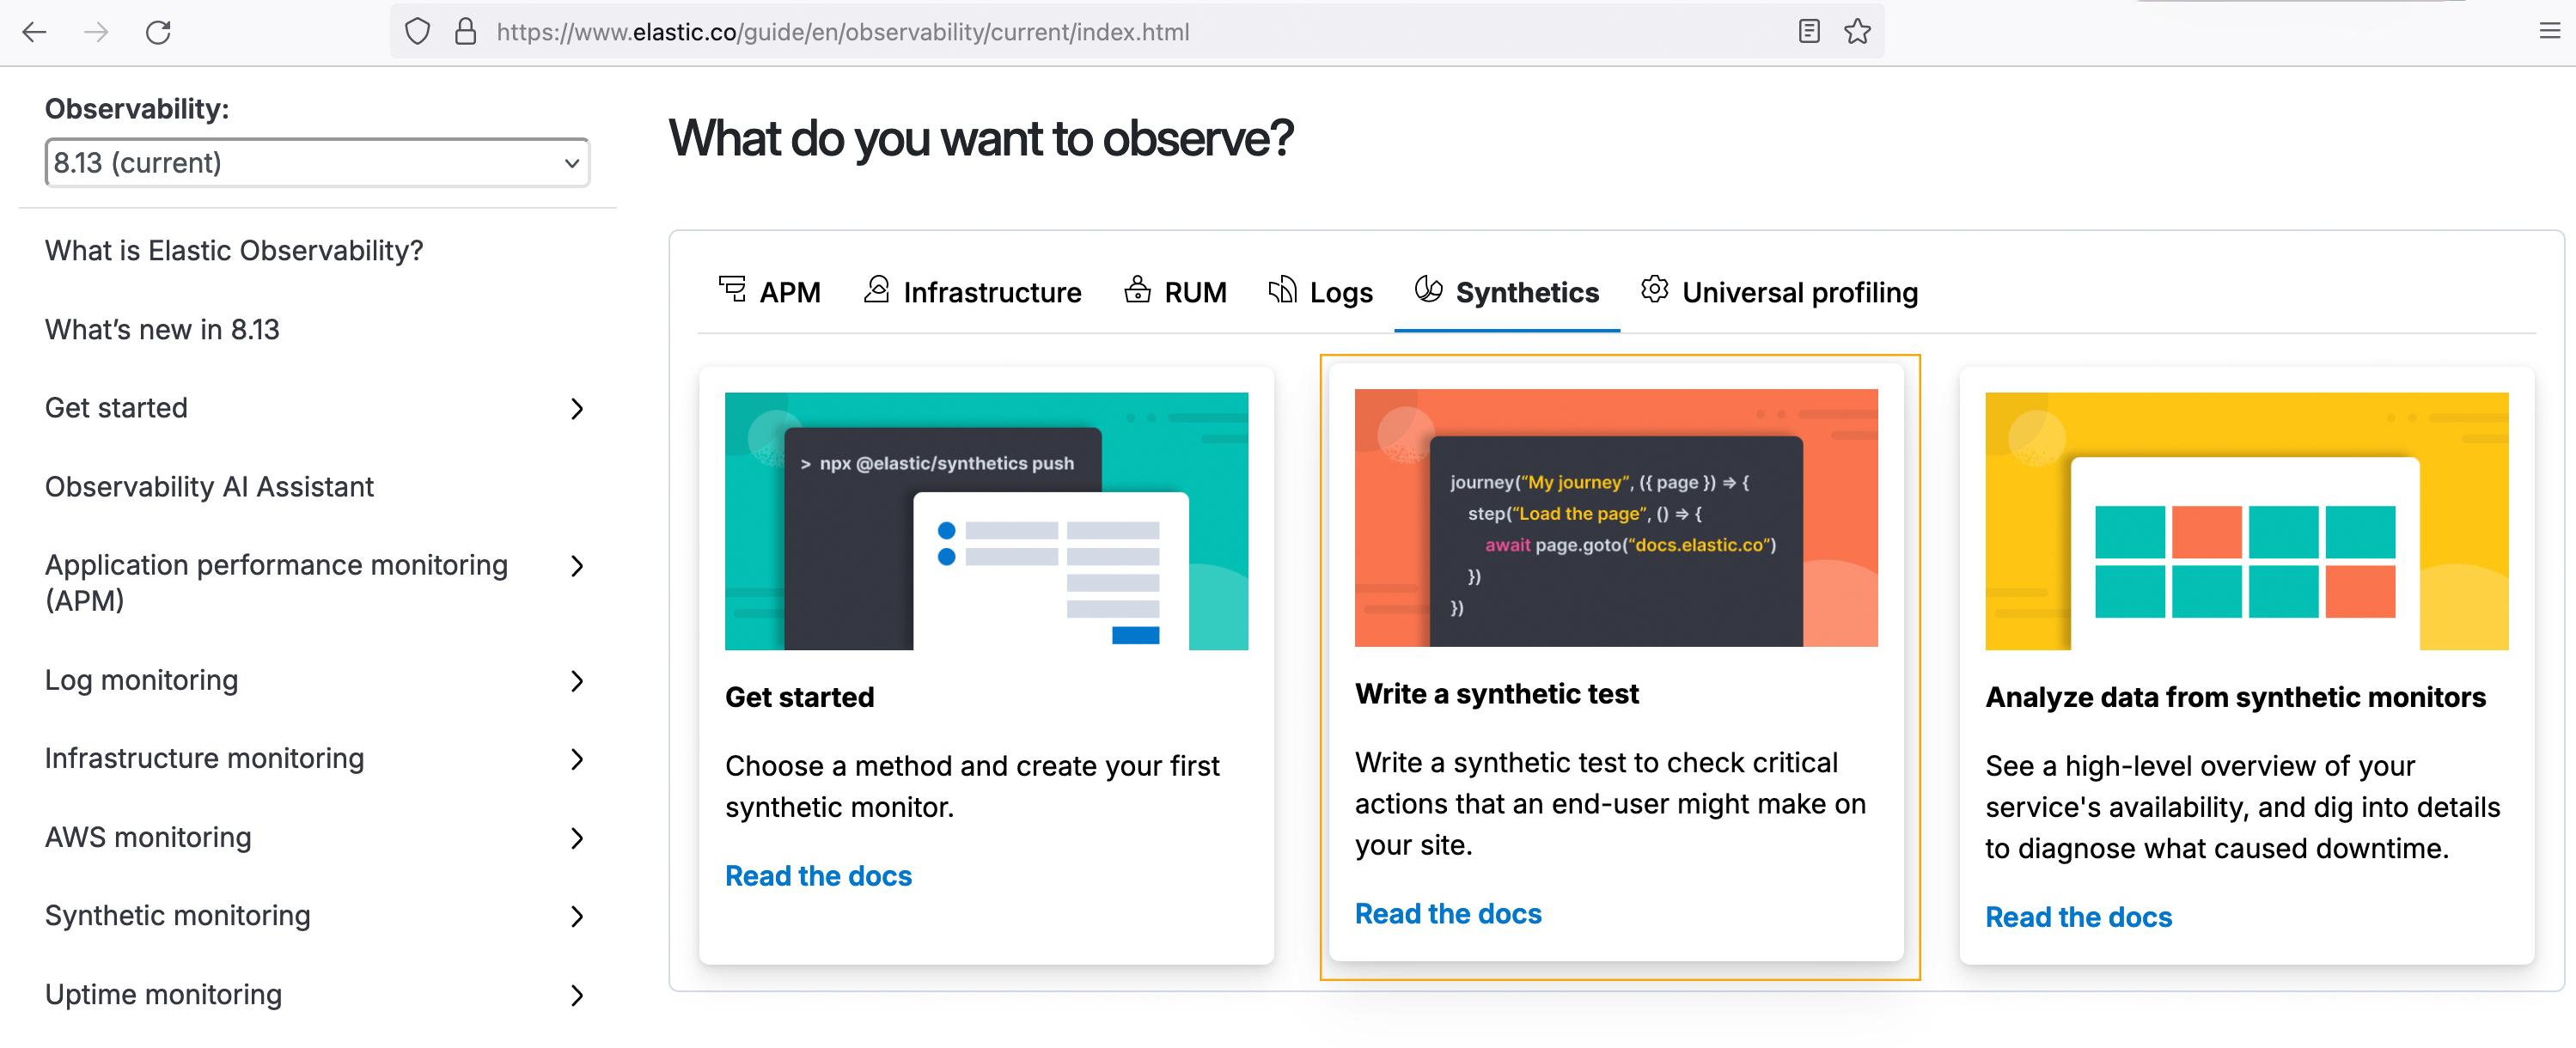
Task: Open the version dropdown showing 8.13 (current)
Action: [317, 162]
